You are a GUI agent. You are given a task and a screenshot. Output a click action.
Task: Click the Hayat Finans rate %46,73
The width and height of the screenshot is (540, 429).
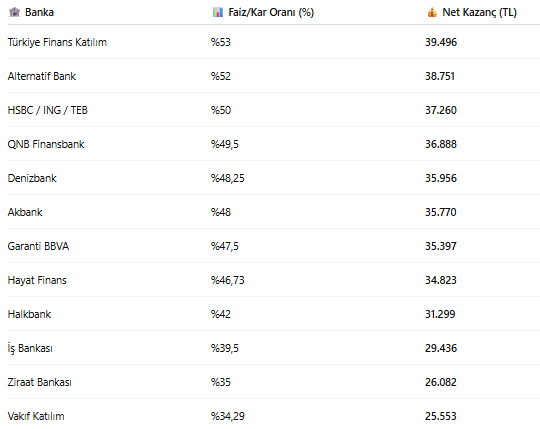coord(228,280)
